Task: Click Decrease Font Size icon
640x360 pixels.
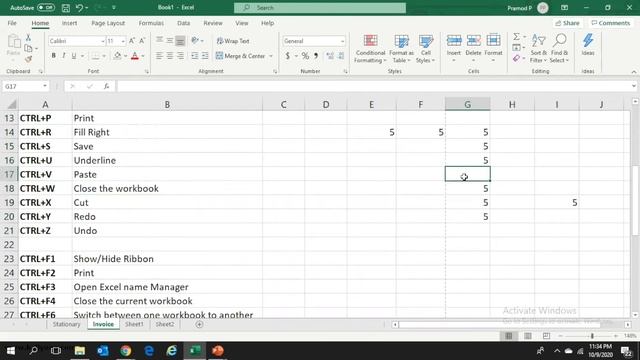Action: [x=142, y=41]
